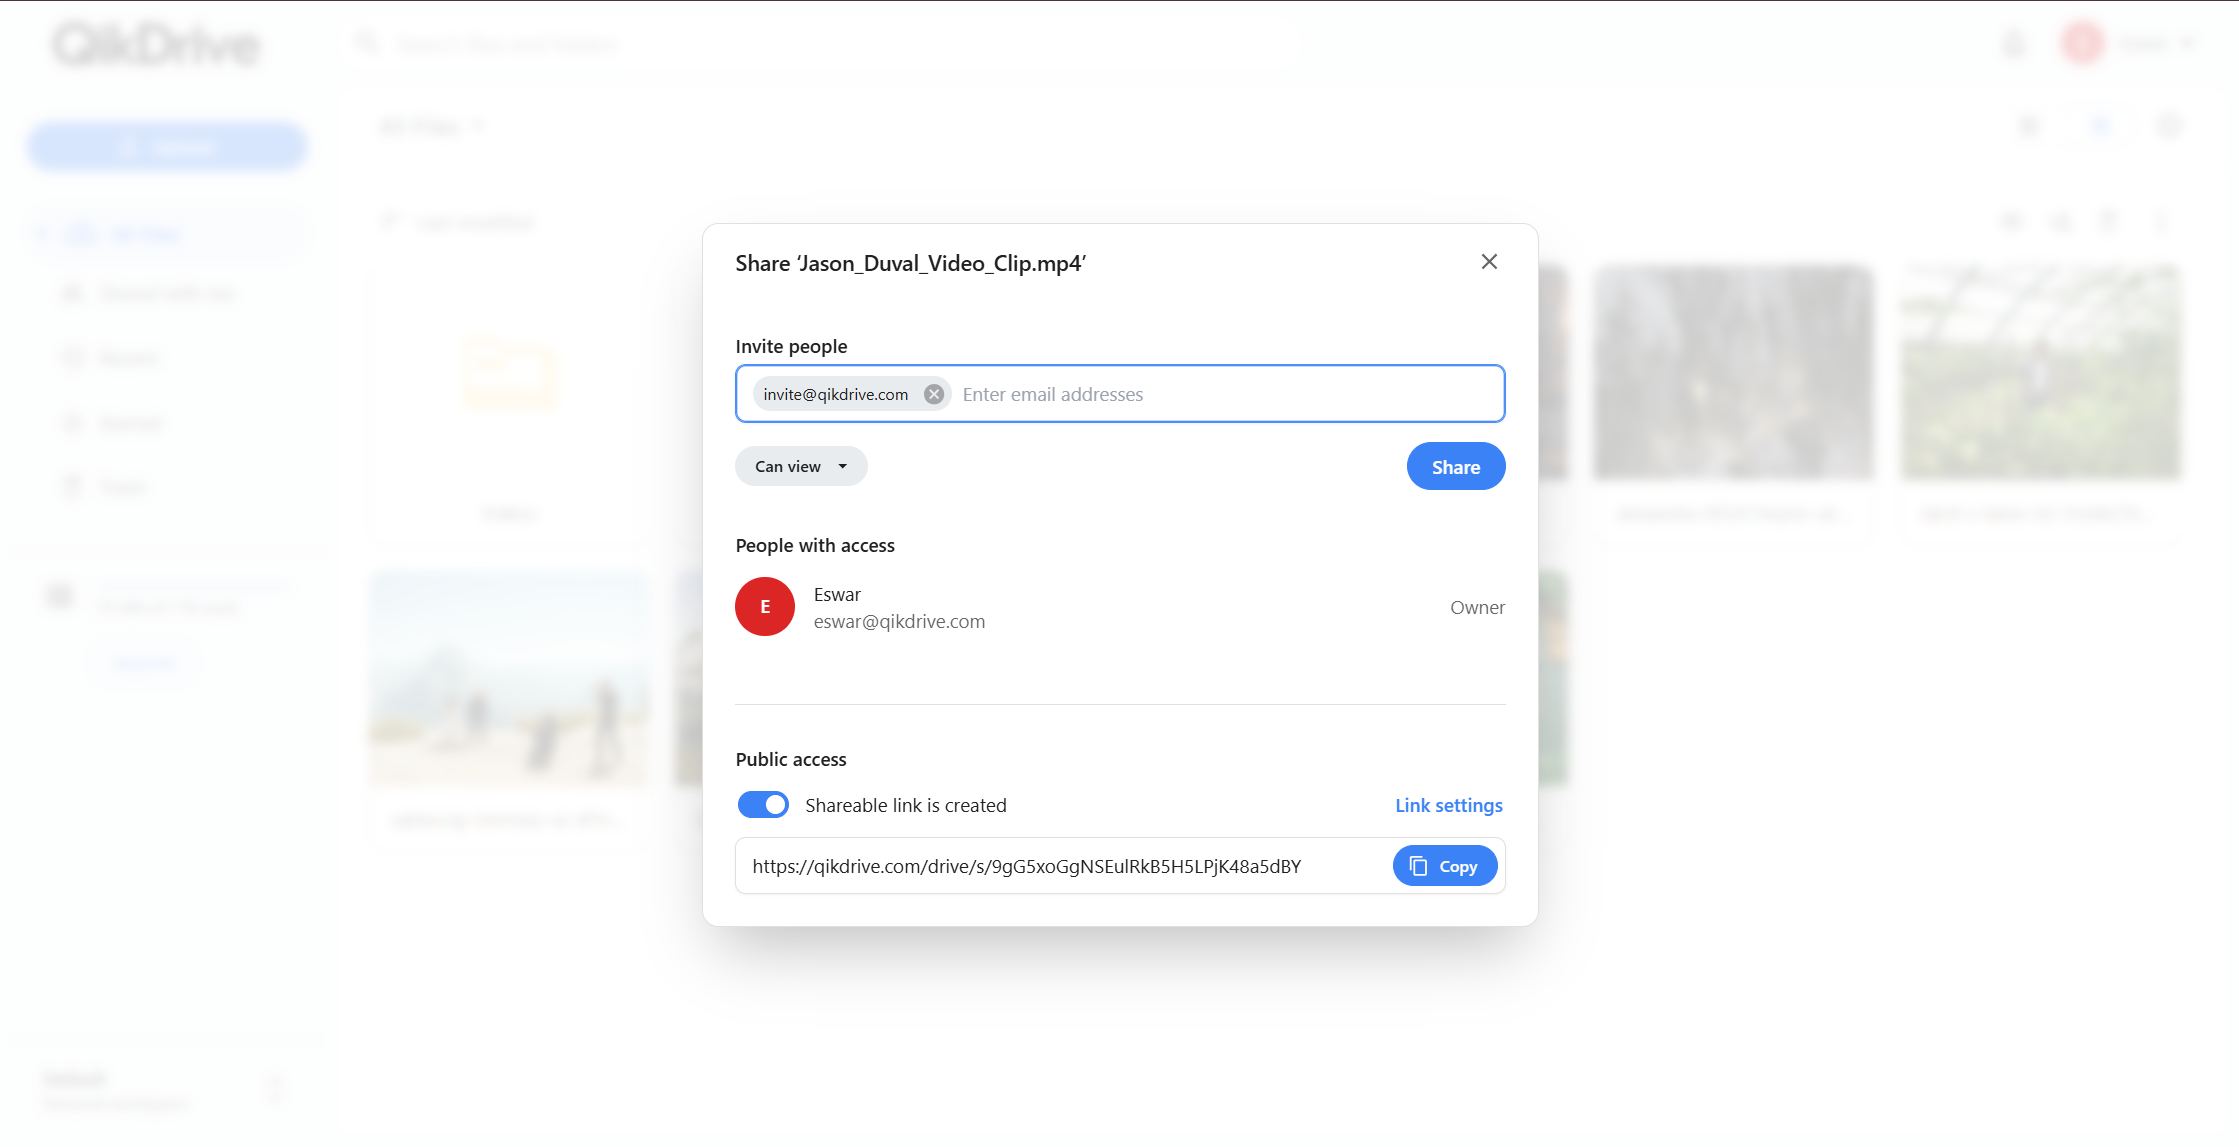Click the Owner role label

pyautogui.click(x=1477, y=608)
